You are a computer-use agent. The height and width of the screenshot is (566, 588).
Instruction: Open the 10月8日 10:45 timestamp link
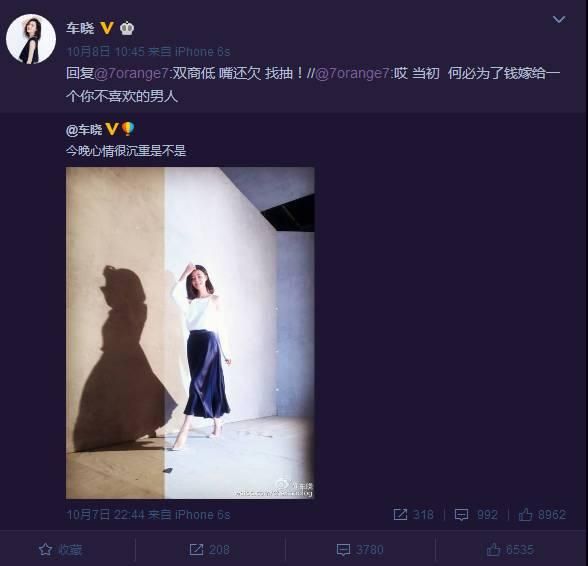pyautogui.click(x=105, y=51)
